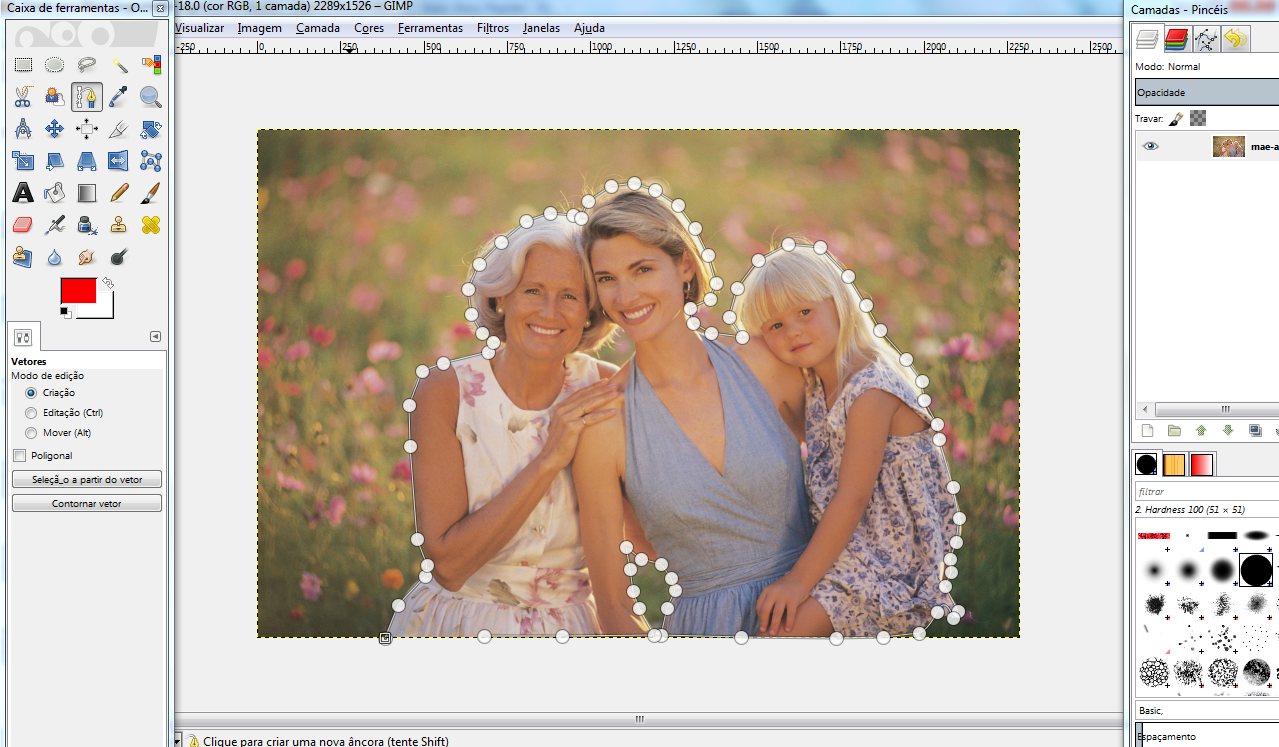Viewport: 1279px width, 747px height.
Task: Activate the Fuzzy Select magic wand tool
Action: (118, 64)
